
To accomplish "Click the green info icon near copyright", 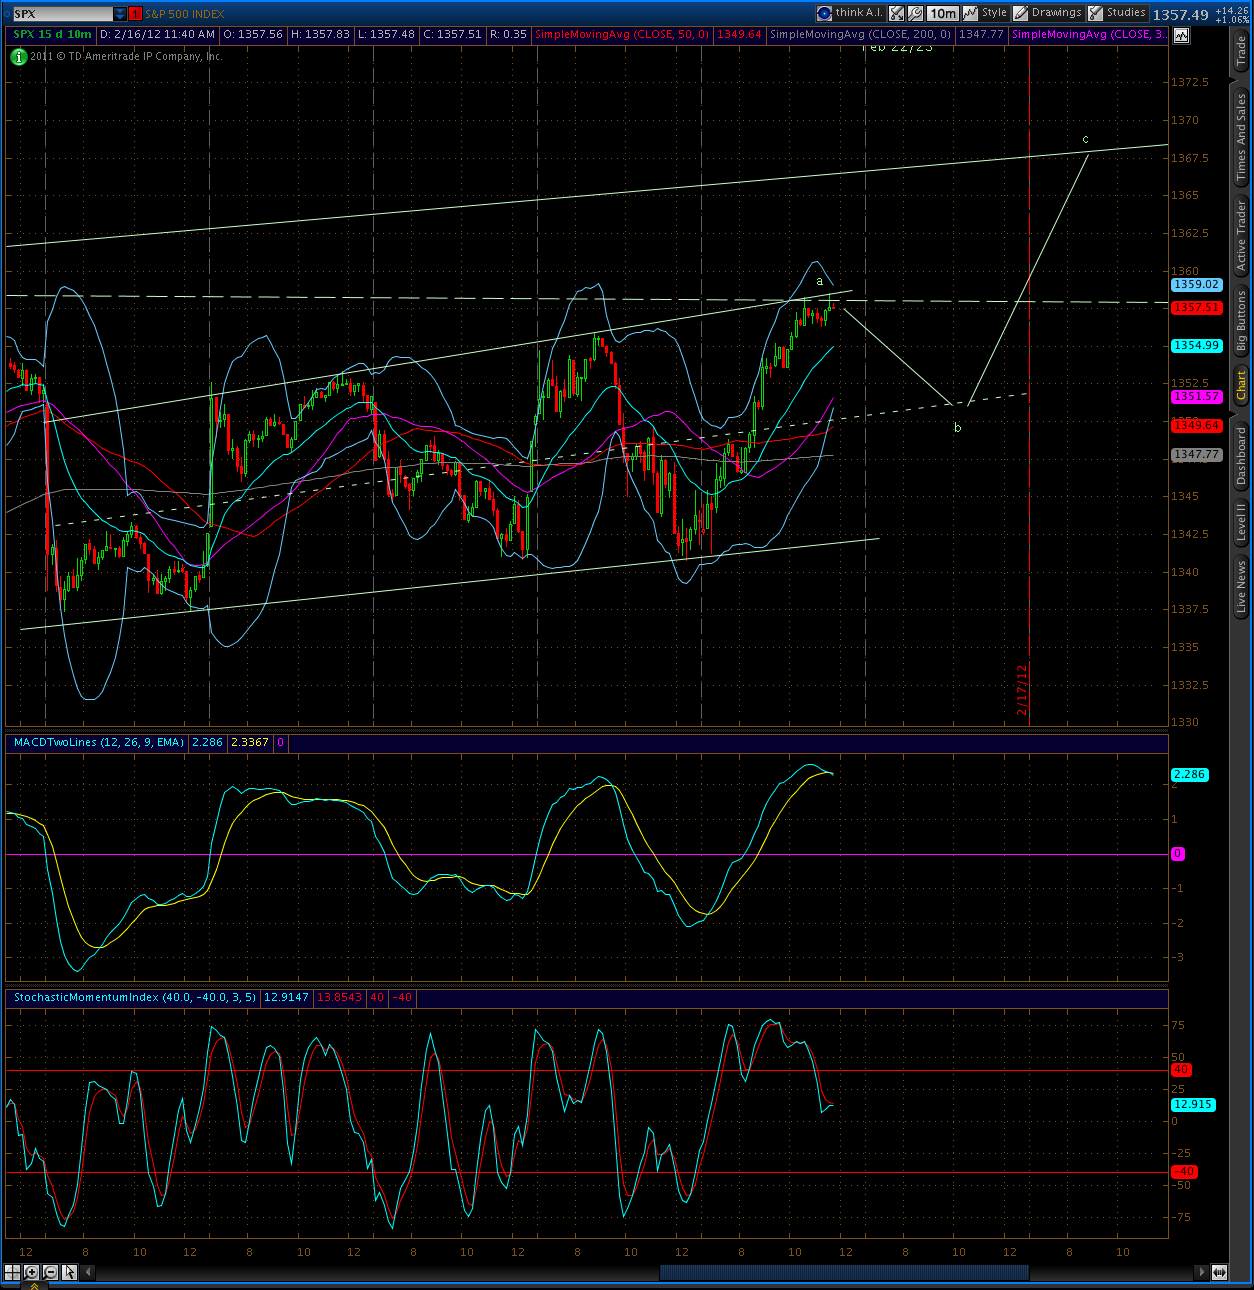I will 18,57.
